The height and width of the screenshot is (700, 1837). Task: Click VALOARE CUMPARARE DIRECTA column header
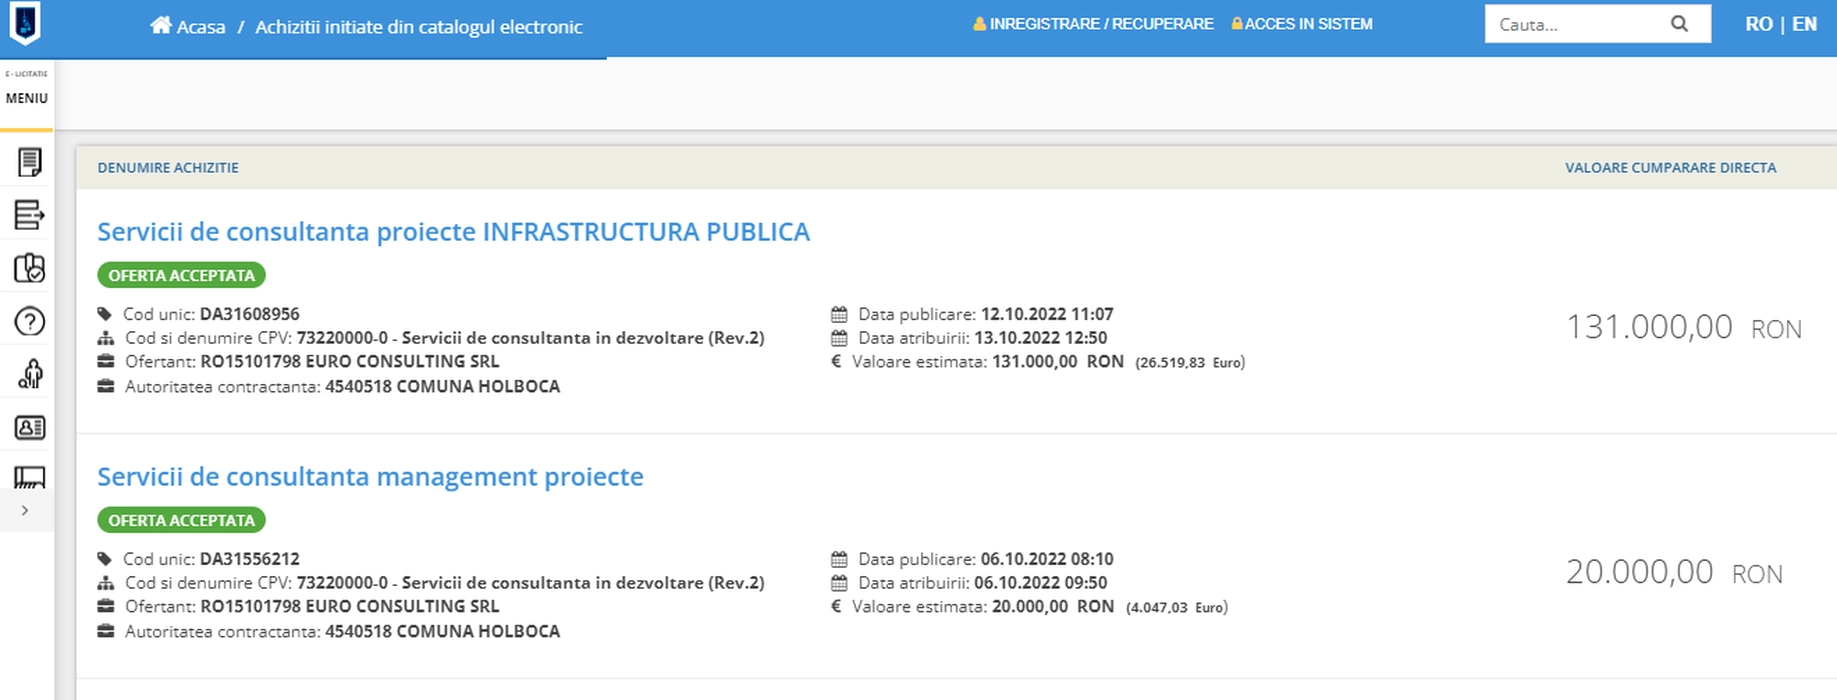[1671, 168]
